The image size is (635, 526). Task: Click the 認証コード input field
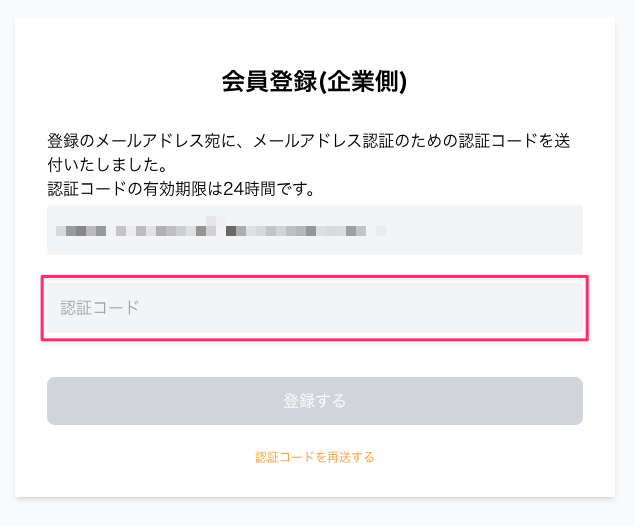[x=314, y=308]
